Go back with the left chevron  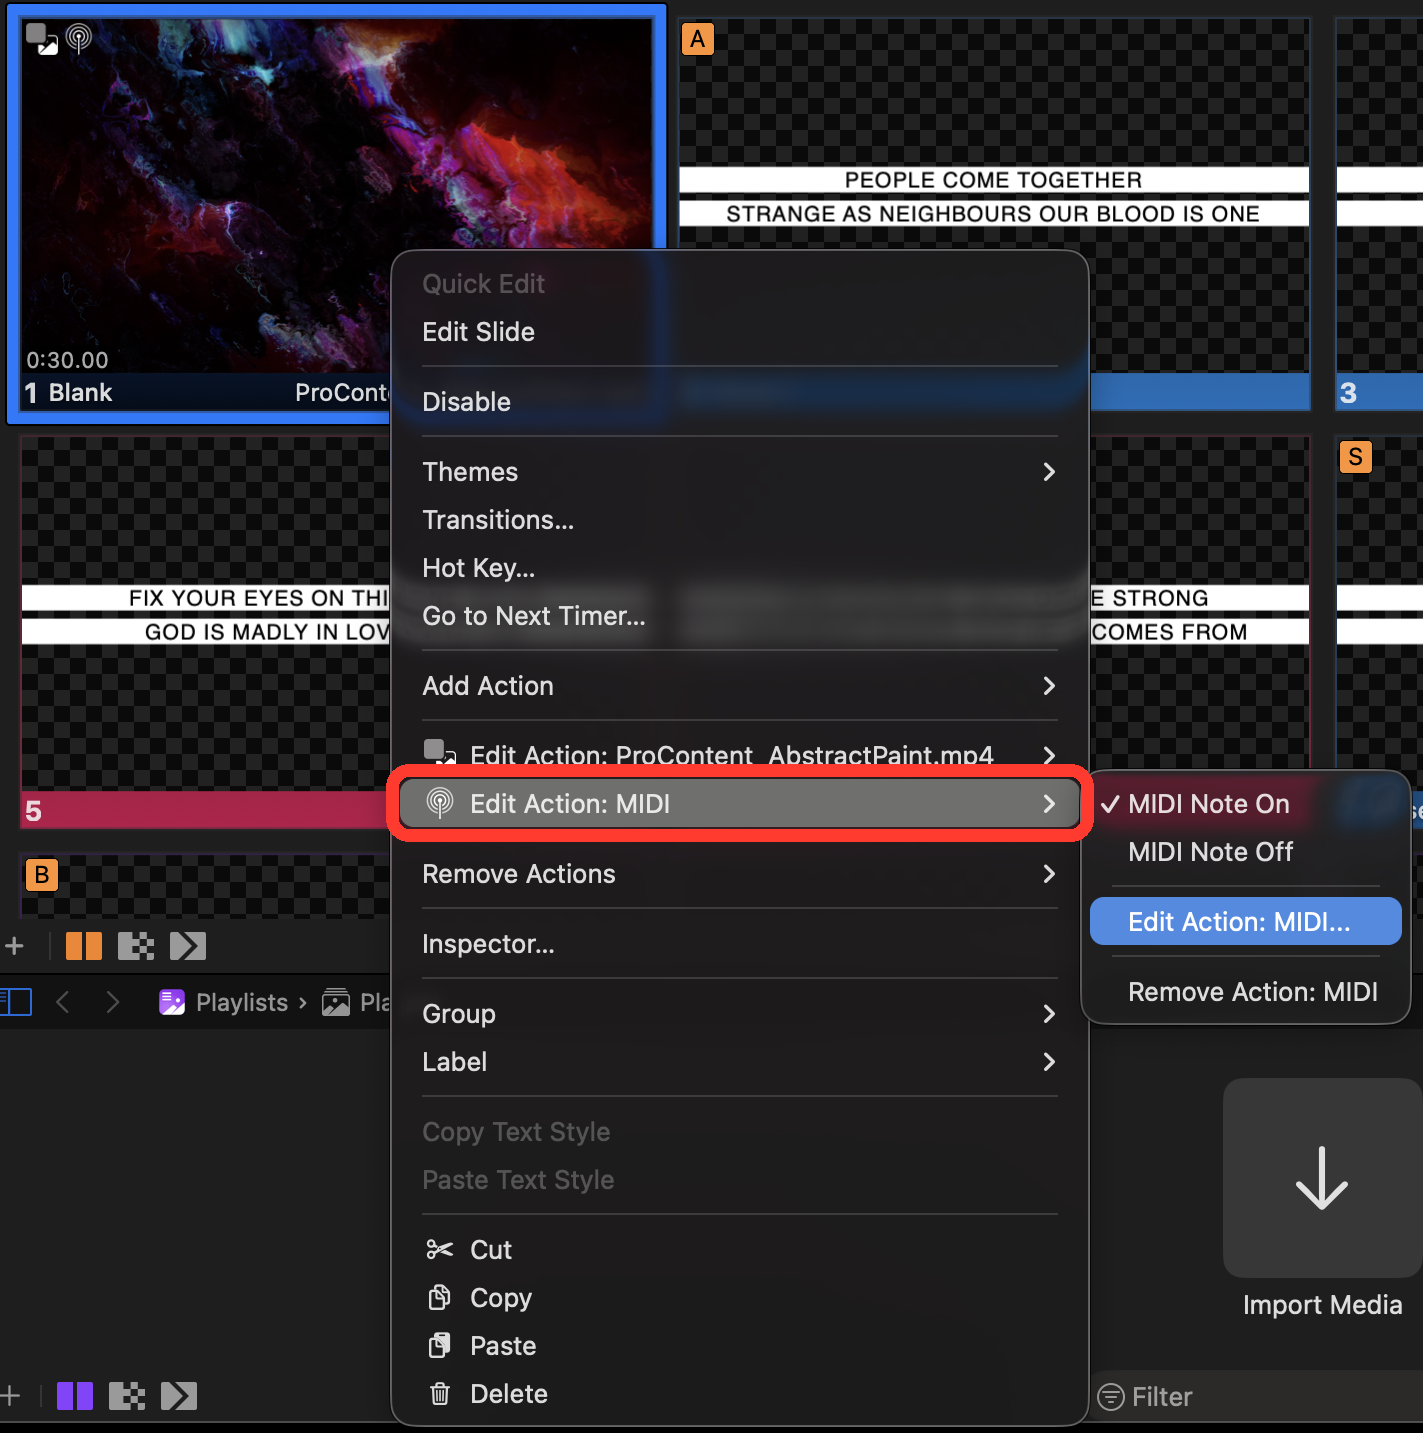(x=63, y=1002)
